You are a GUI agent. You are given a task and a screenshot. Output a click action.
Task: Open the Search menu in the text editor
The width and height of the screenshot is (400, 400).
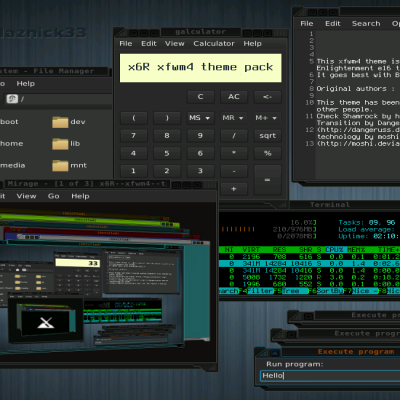366,24
